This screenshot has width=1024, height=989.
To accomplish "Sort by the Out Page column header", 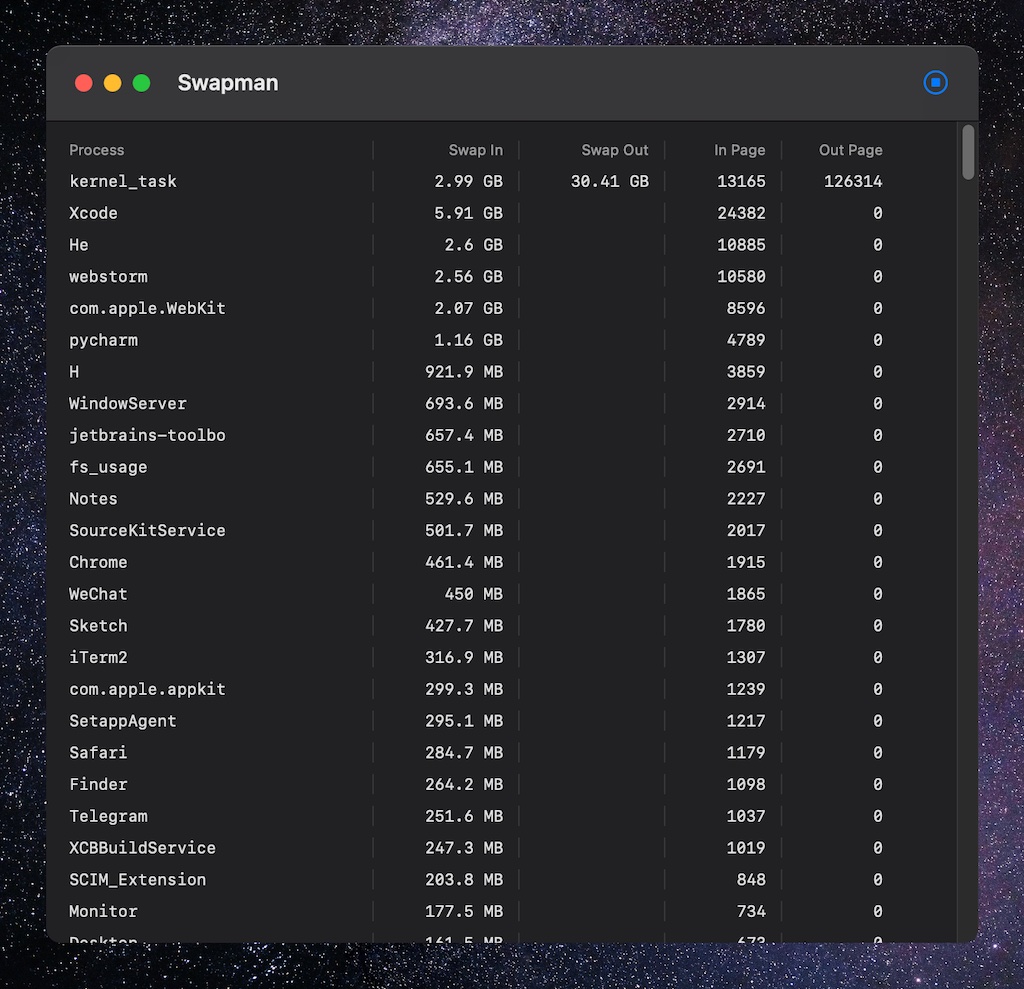I will tap(850, 150).
